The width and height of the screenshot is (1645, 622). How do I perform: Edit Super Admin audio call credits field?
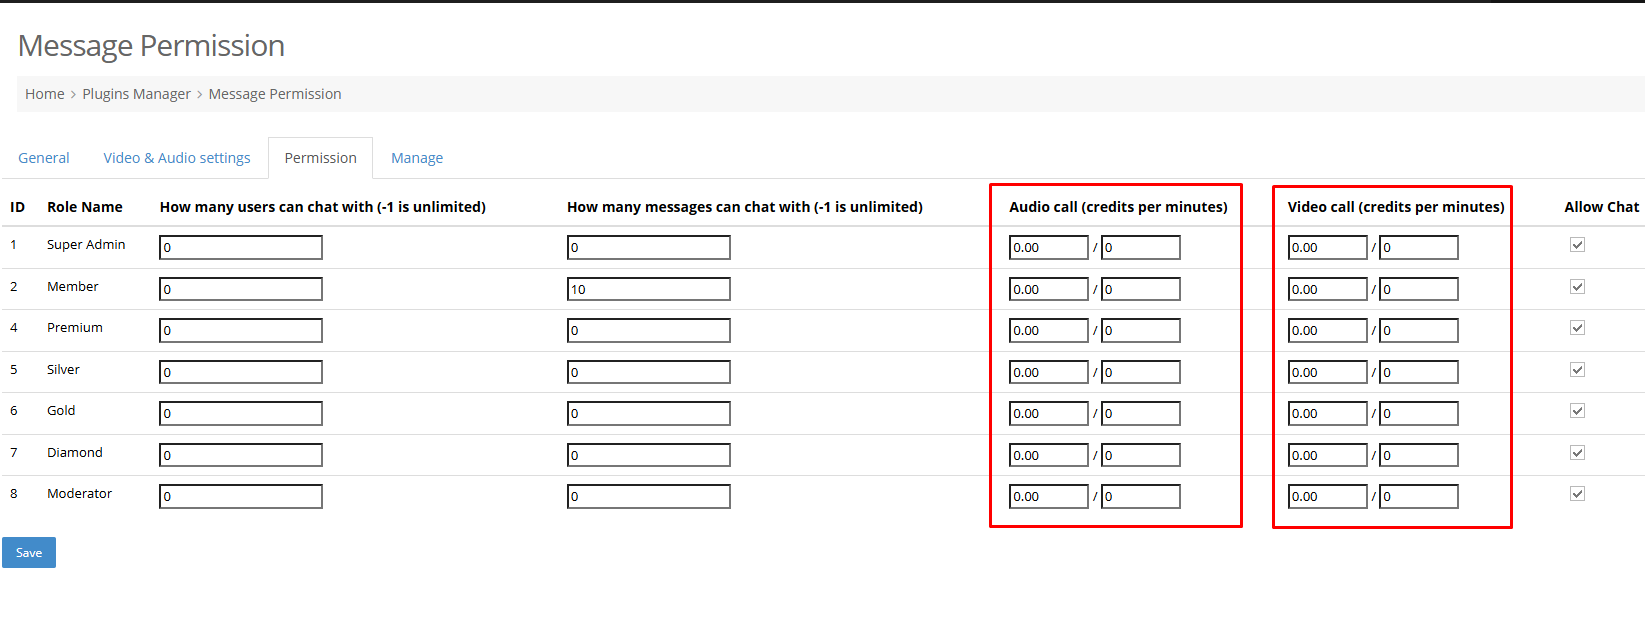[1049, 247]
